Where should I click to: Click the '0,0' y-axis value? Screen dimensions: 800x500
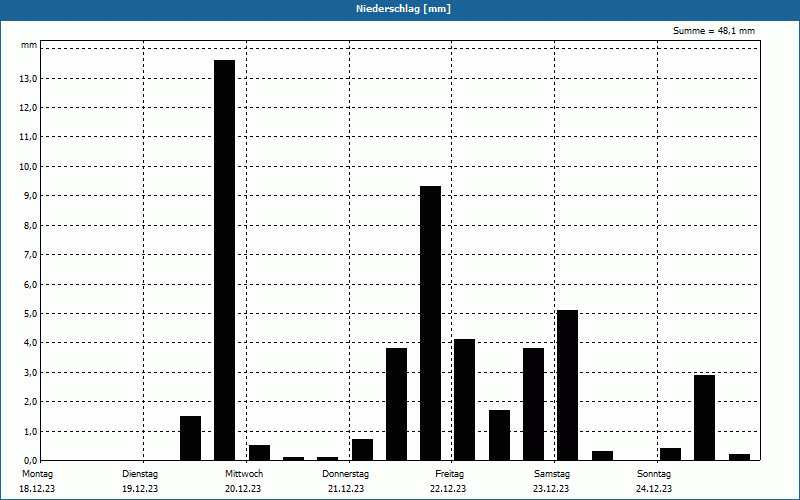(30, 461)
